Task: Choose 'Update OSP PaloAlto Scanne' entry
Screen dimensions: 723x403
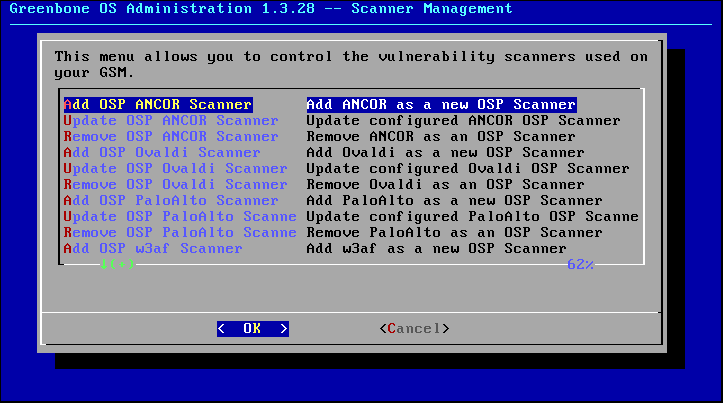Action: [180, 217]
